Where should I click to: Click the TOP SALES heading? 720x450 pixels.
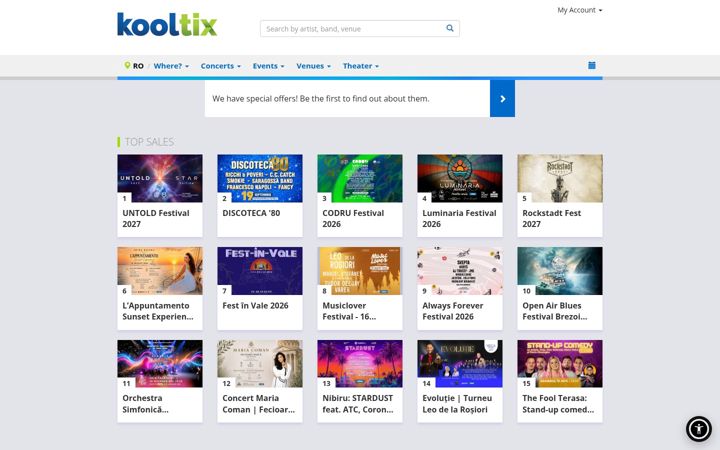tap(149, 142)
